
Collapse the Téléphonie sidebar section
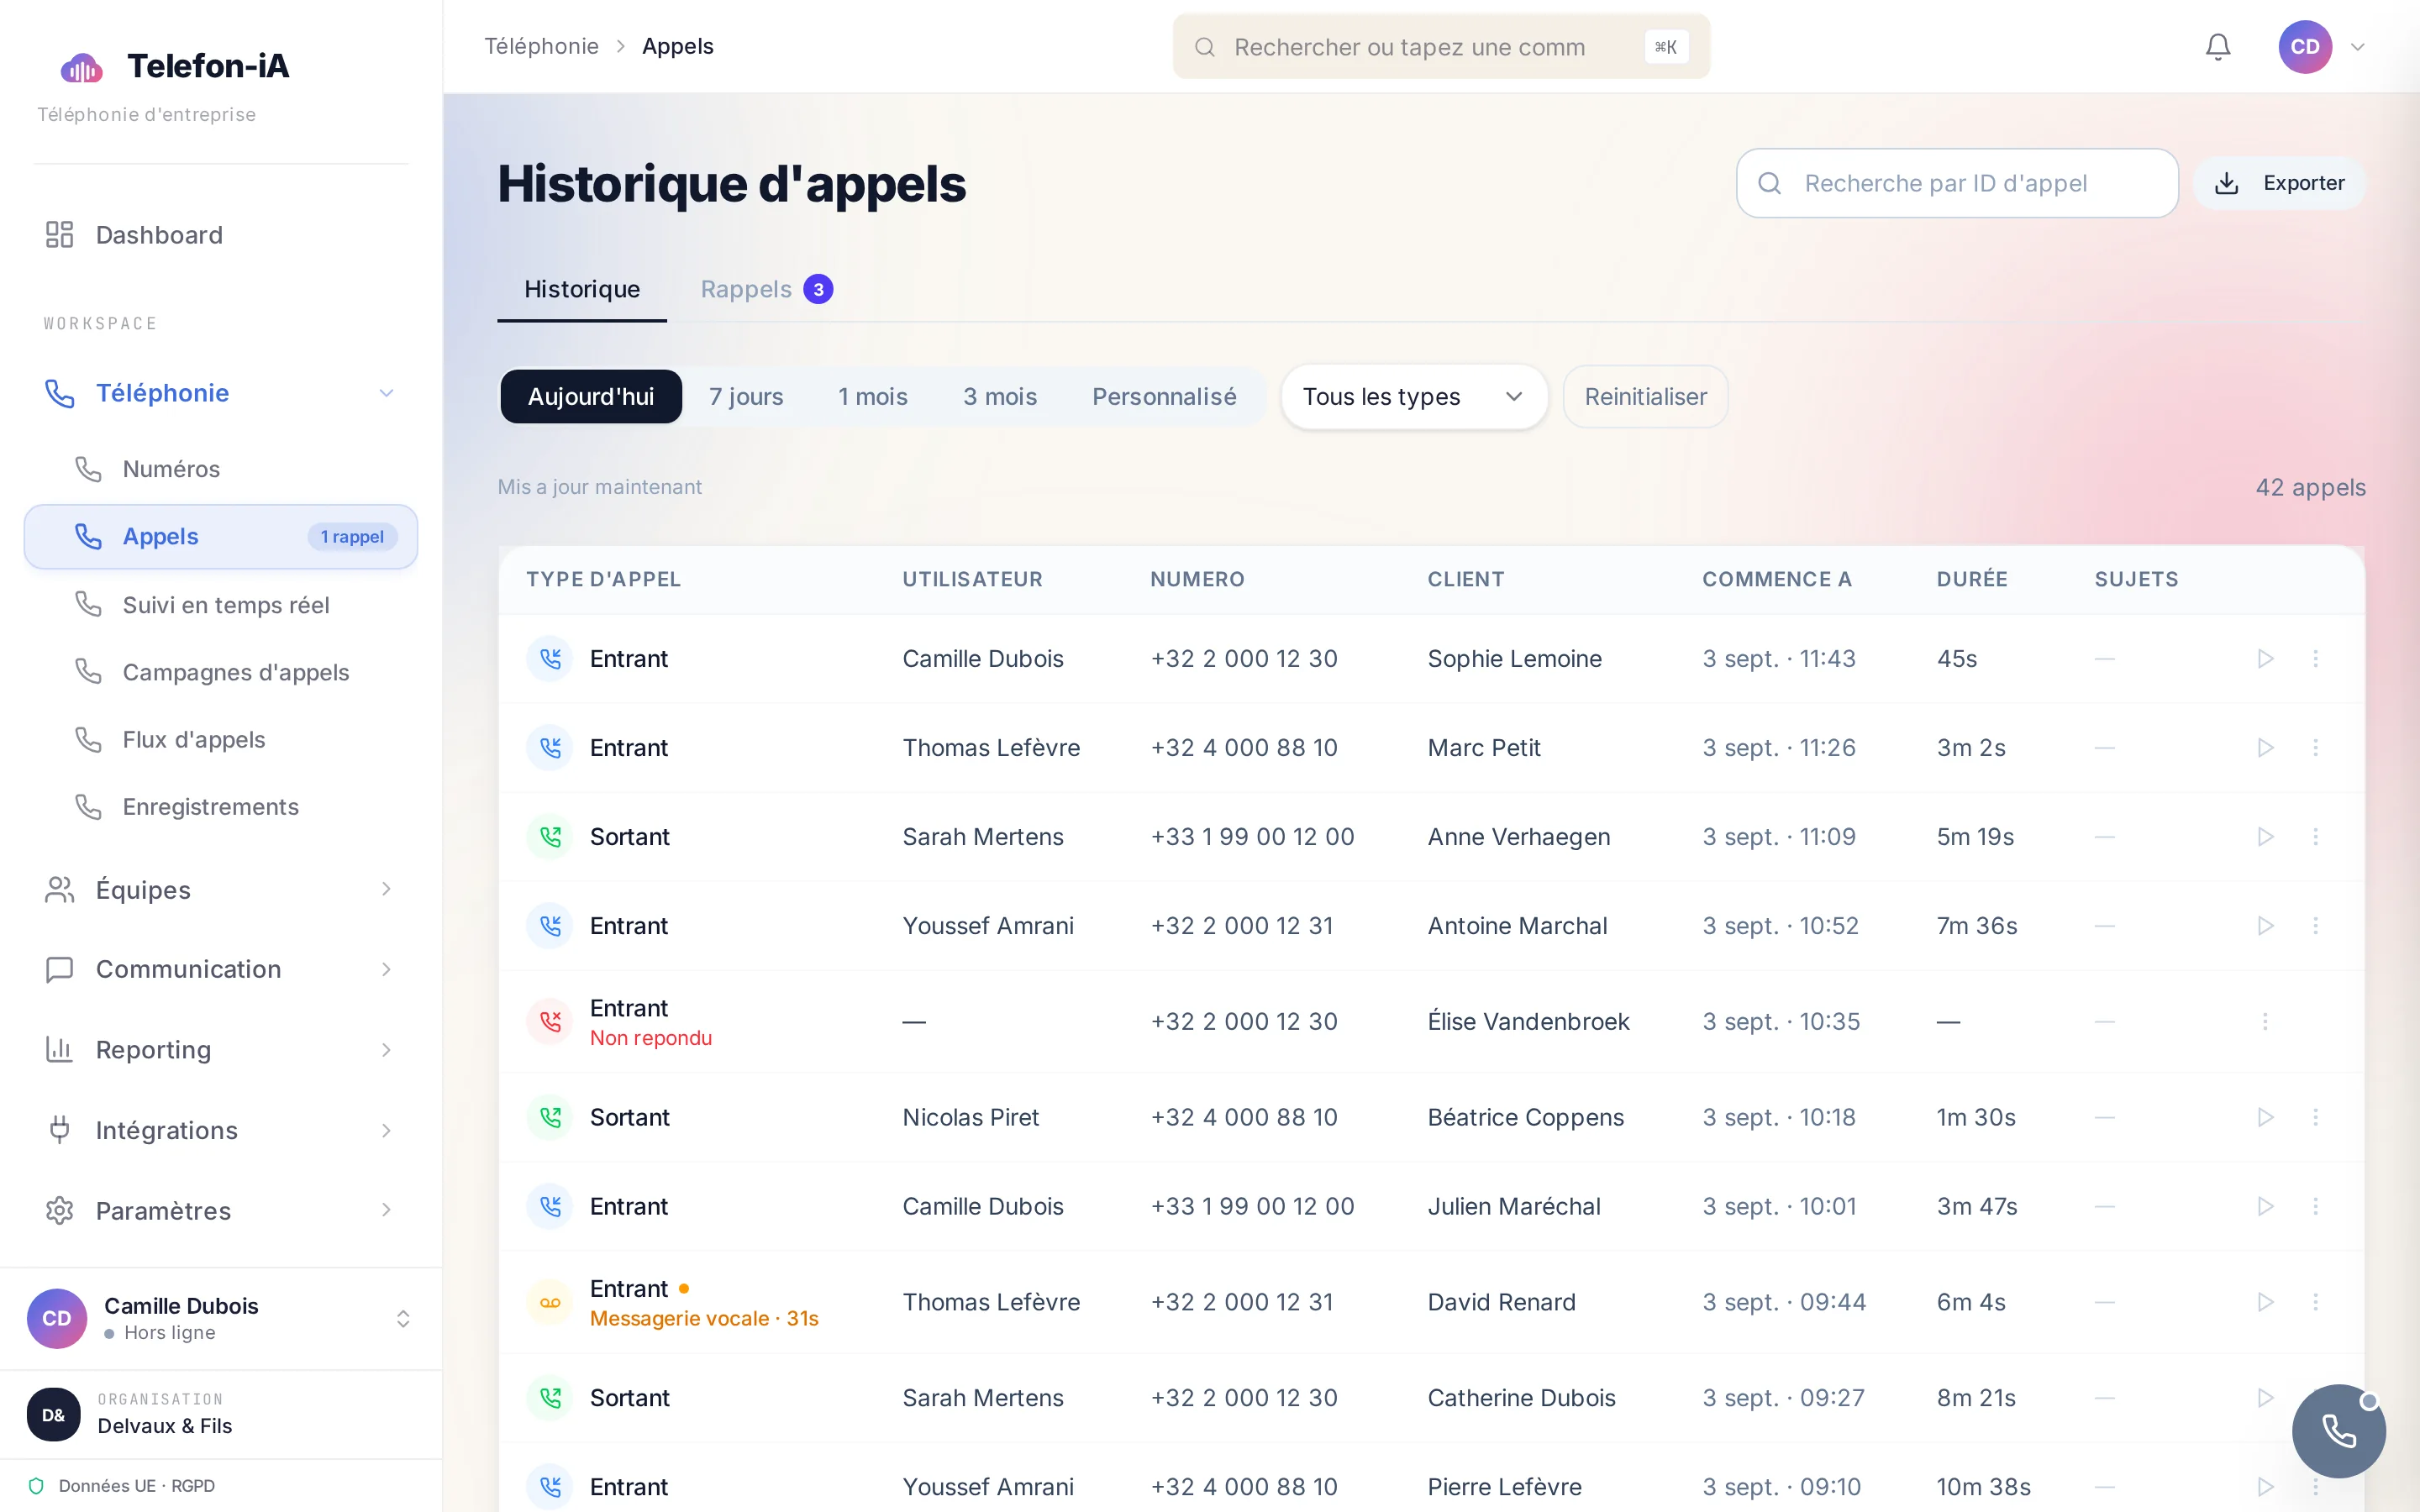[386, 393]
